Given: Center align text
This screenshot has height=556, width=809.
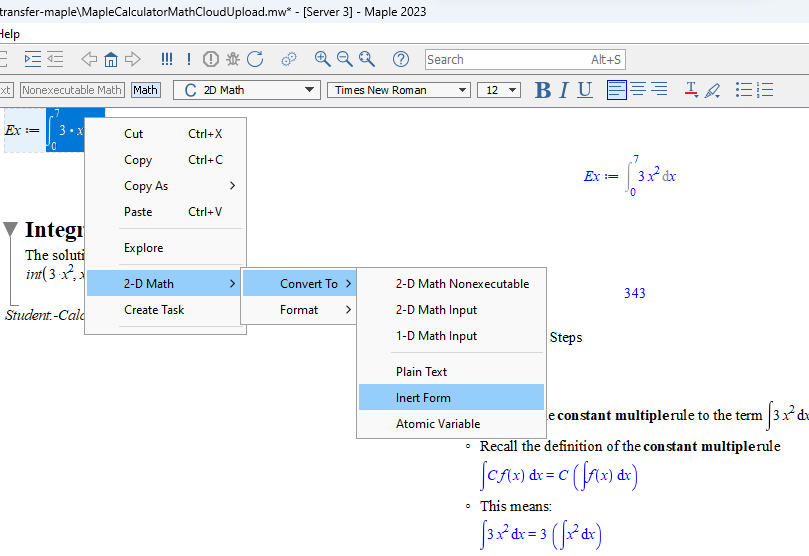Looking at the screenshot, I should click(x=638, y=90).
